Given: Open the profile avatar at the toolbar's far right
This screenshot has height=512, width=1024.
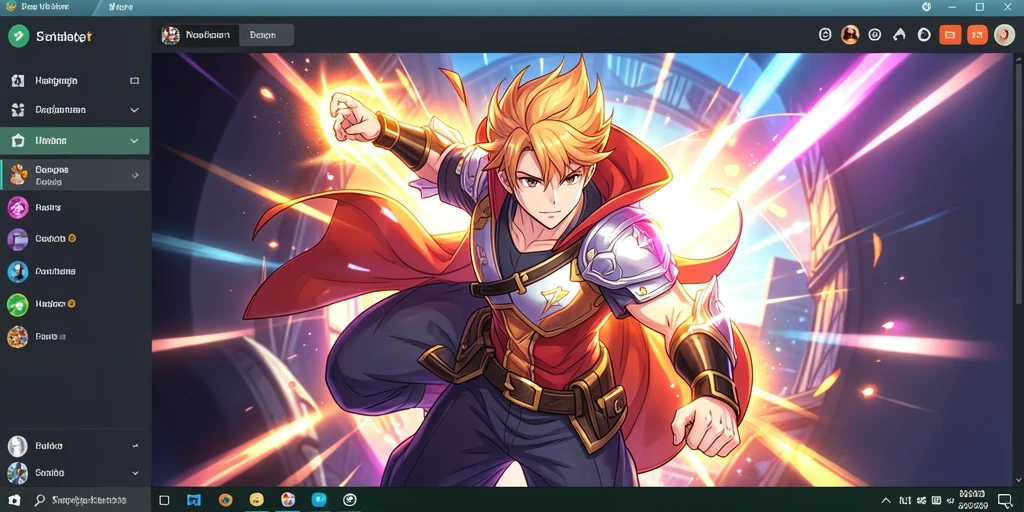Looking at the screenshot, I should (1004, 35).
